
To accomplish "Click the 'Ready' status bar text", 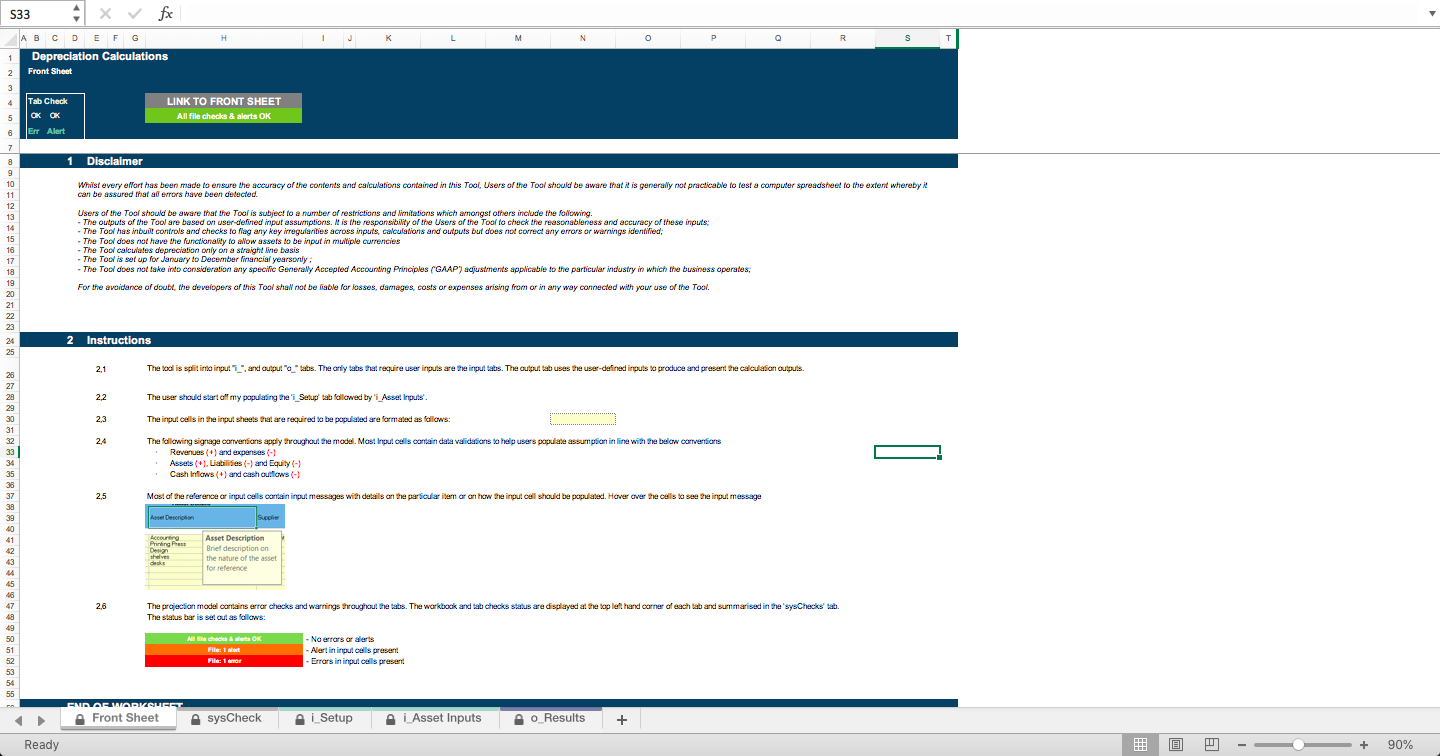I will pyautogui.click(x=42, y=745).
